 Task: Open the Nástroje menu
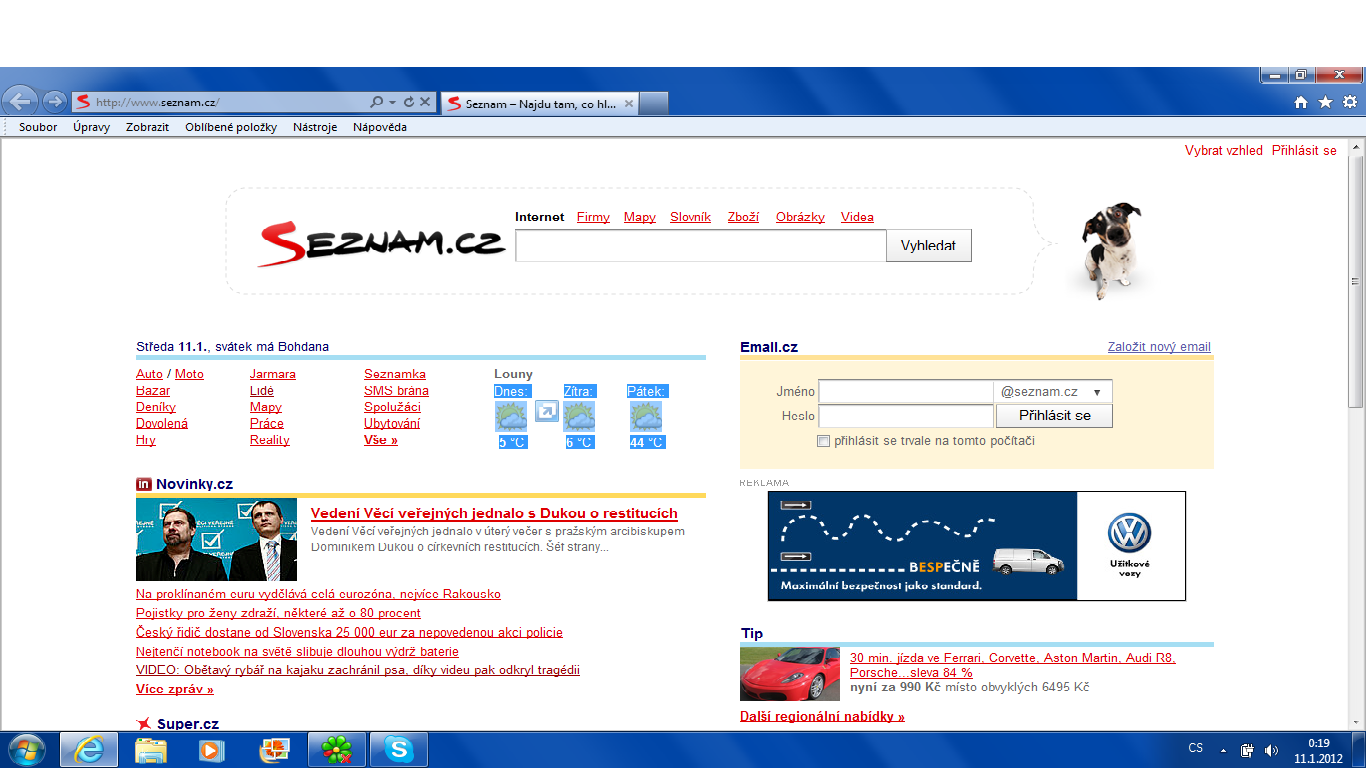point(315,127)
